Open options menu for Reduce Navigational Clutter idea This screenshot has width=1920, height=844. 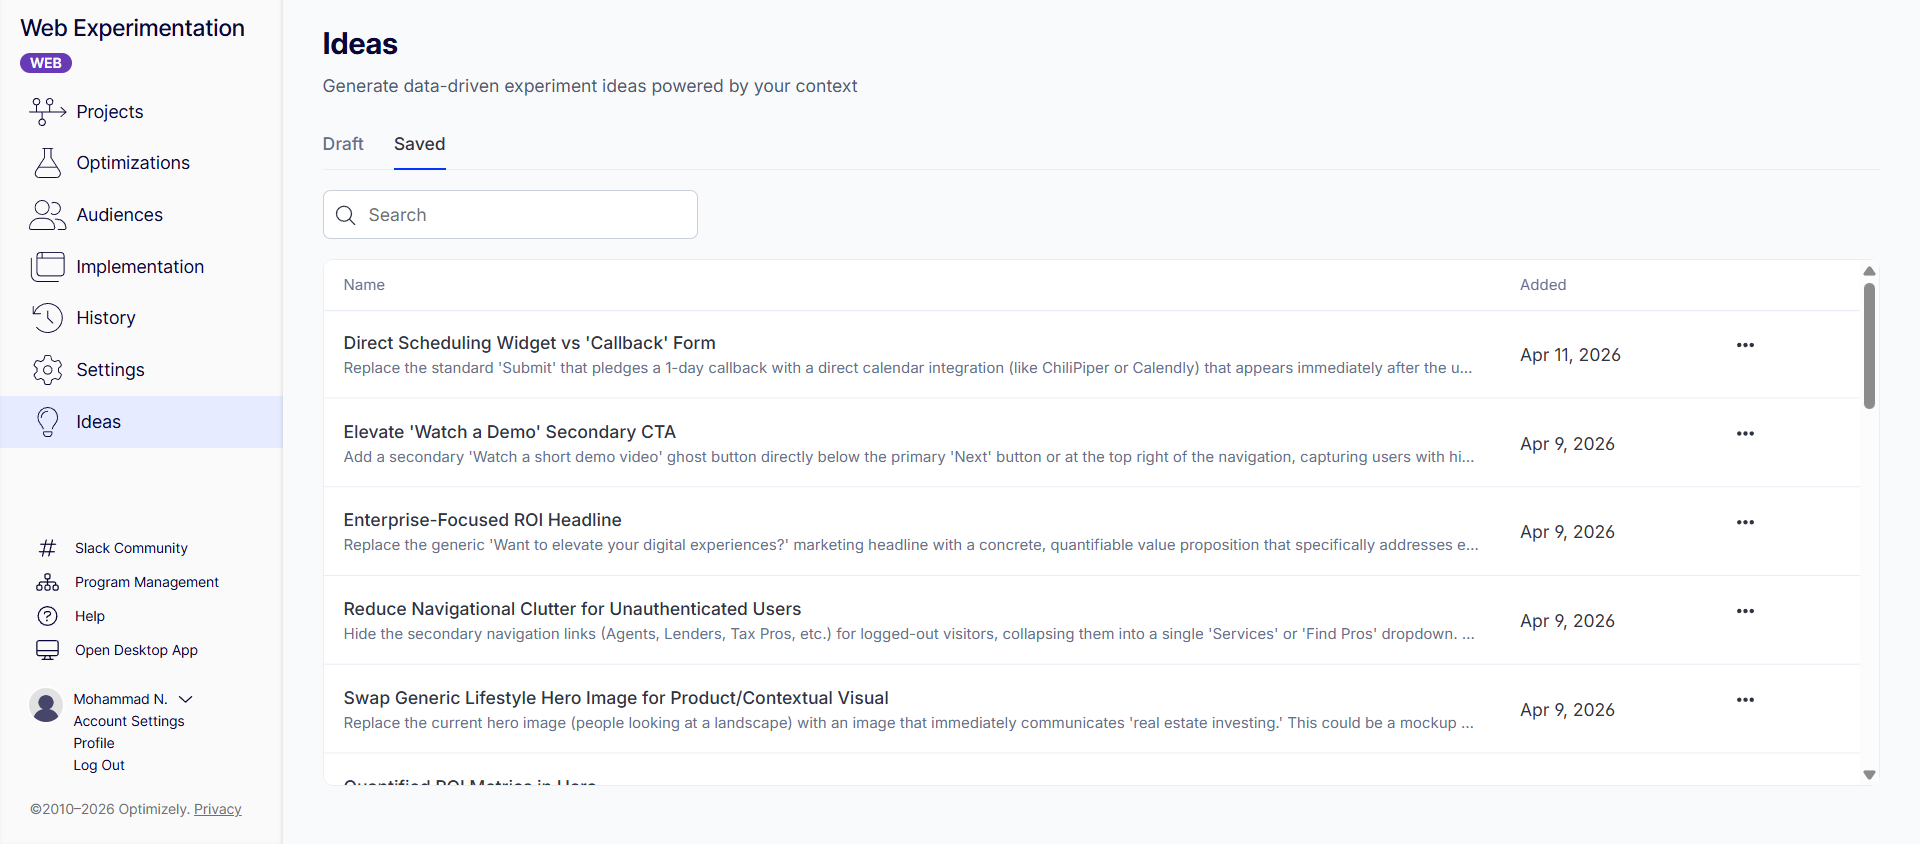click(1745, 611)
